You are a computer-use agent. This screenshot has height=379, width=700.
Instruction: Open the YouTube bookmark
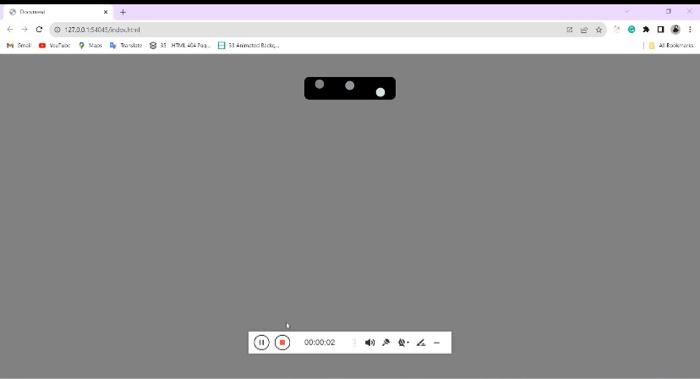click(54, 46)
